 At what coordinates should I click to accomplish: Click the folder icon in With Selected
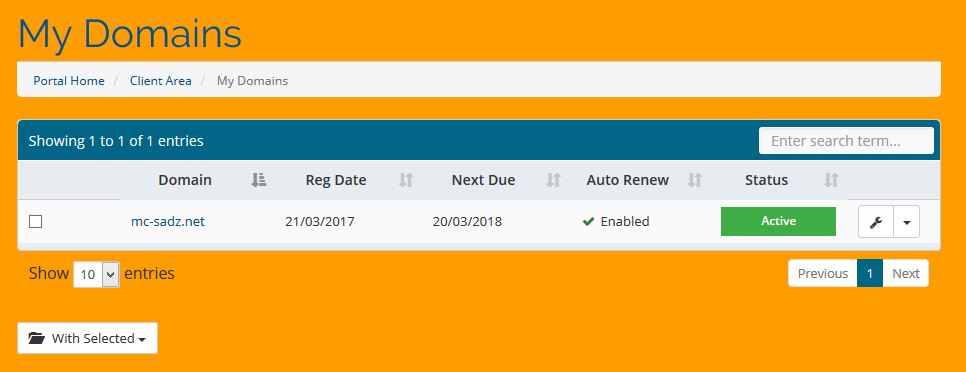pyautogui.click(x=37, y=338)
